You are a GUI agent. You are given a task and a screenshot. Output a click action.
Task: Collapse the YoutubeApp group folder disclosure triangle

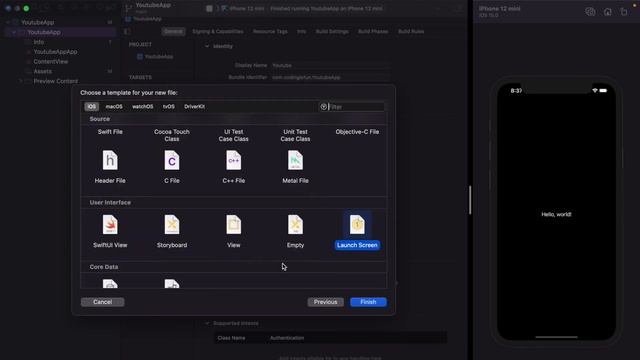[x=14, y=32]
